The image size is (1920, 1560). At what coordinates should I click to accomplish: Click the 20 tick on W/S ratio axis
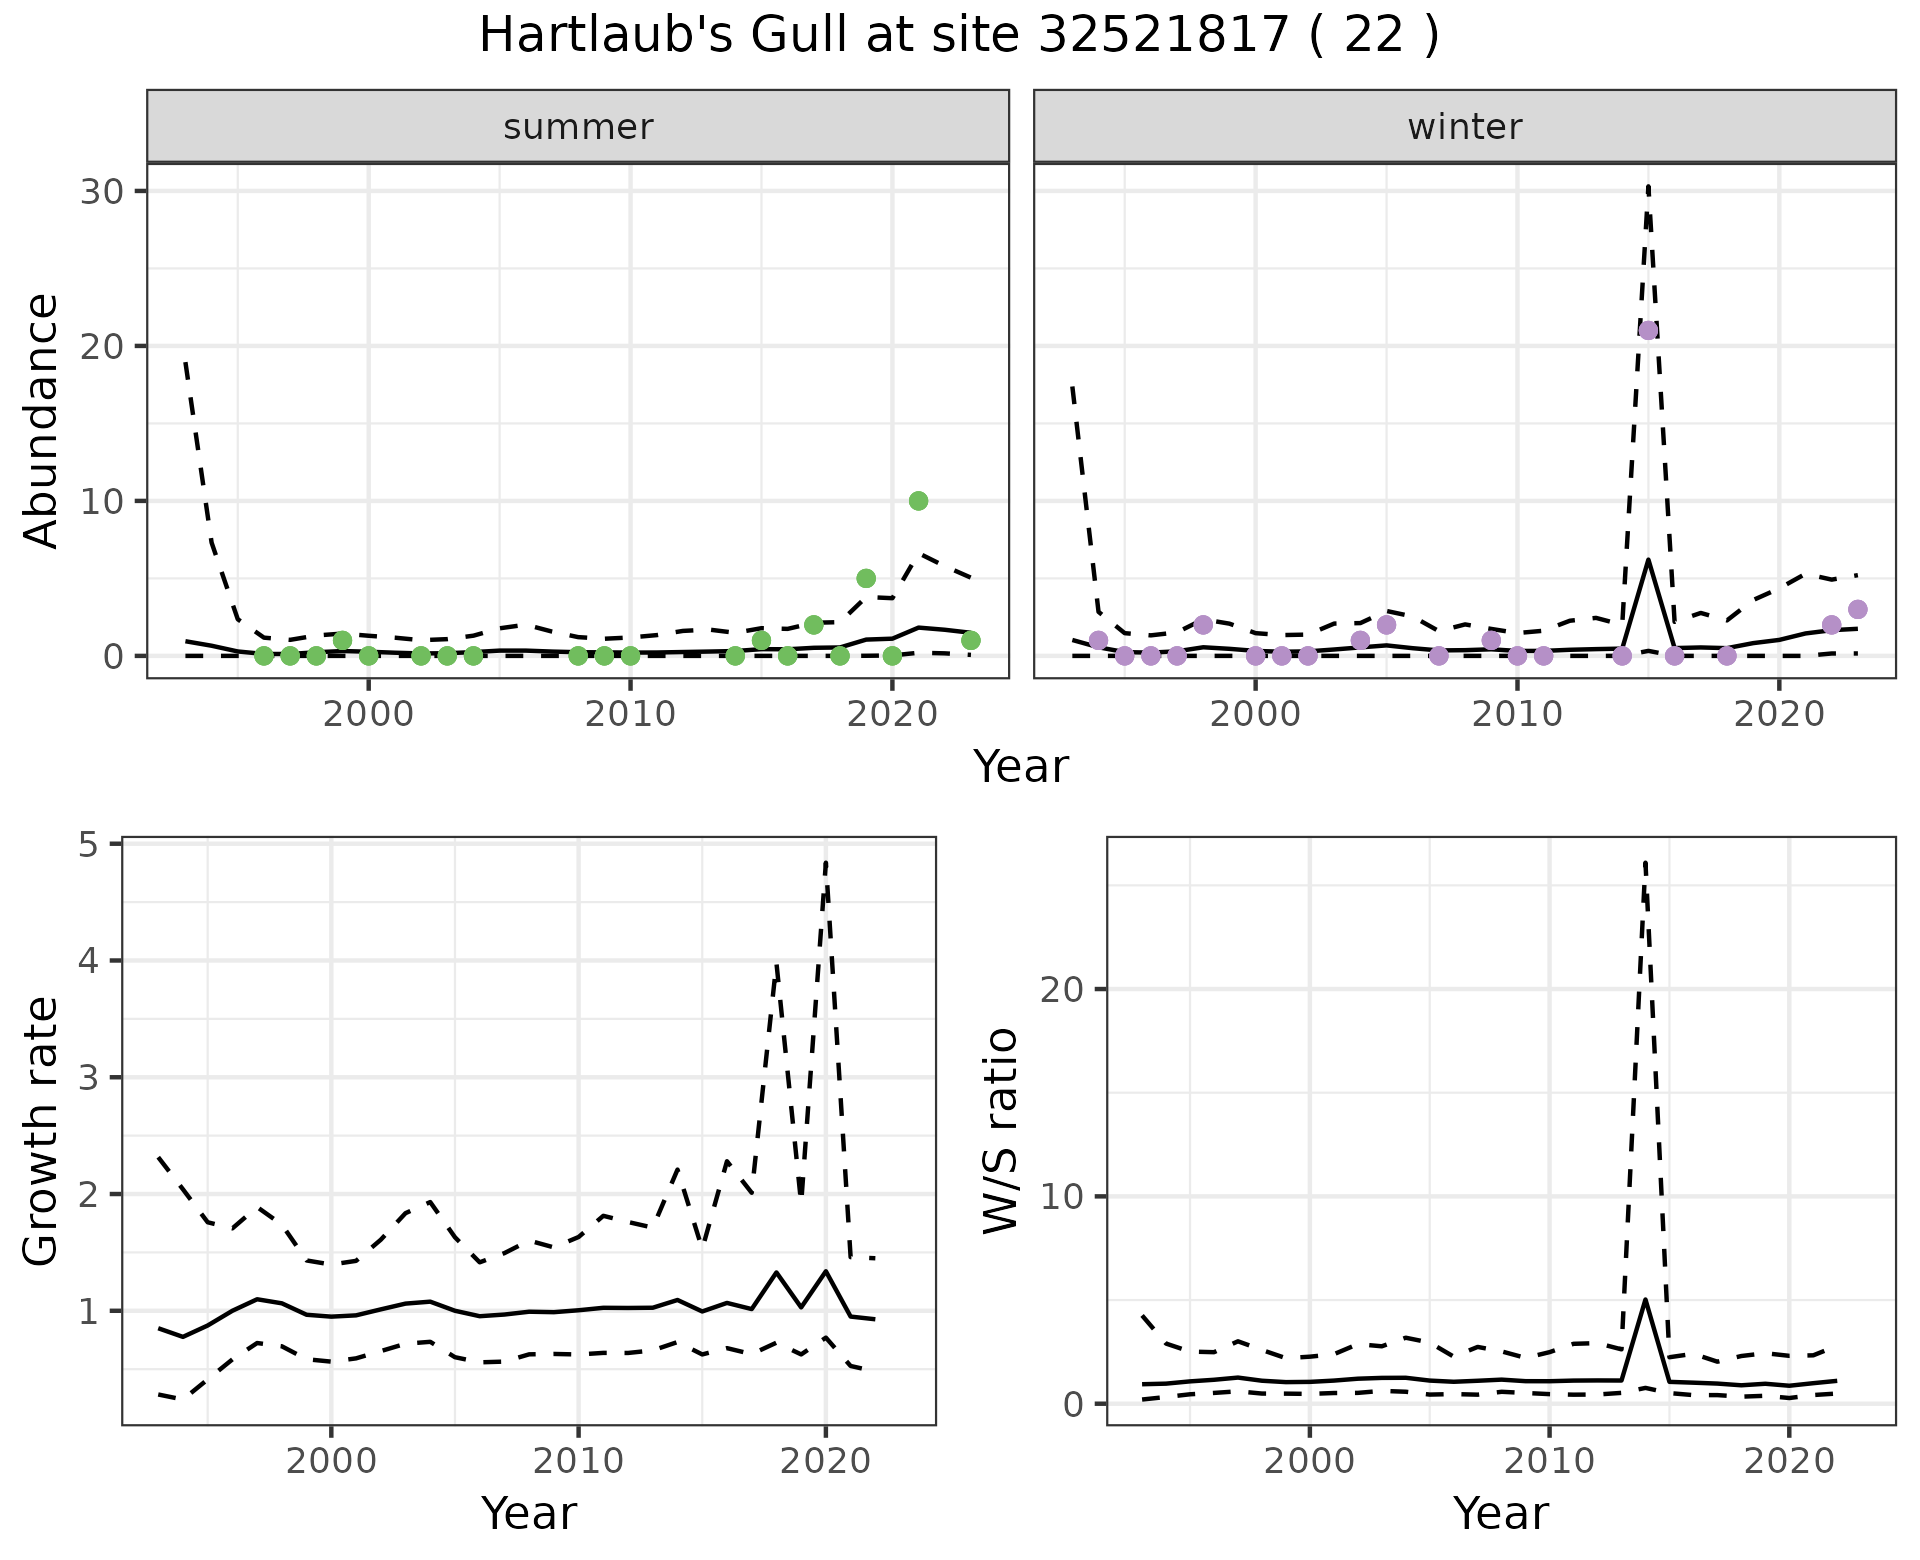(x=1061, y=990)
